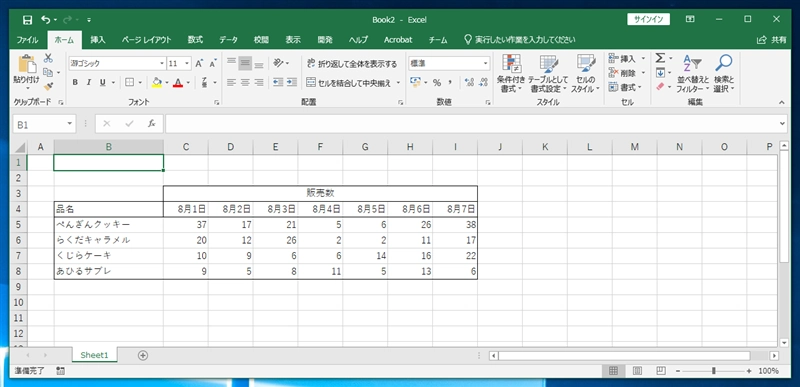Expand the Name Box dropdown
Image resolution: width=800 pixels, height=387 pixels.
(x=70, y=123)
